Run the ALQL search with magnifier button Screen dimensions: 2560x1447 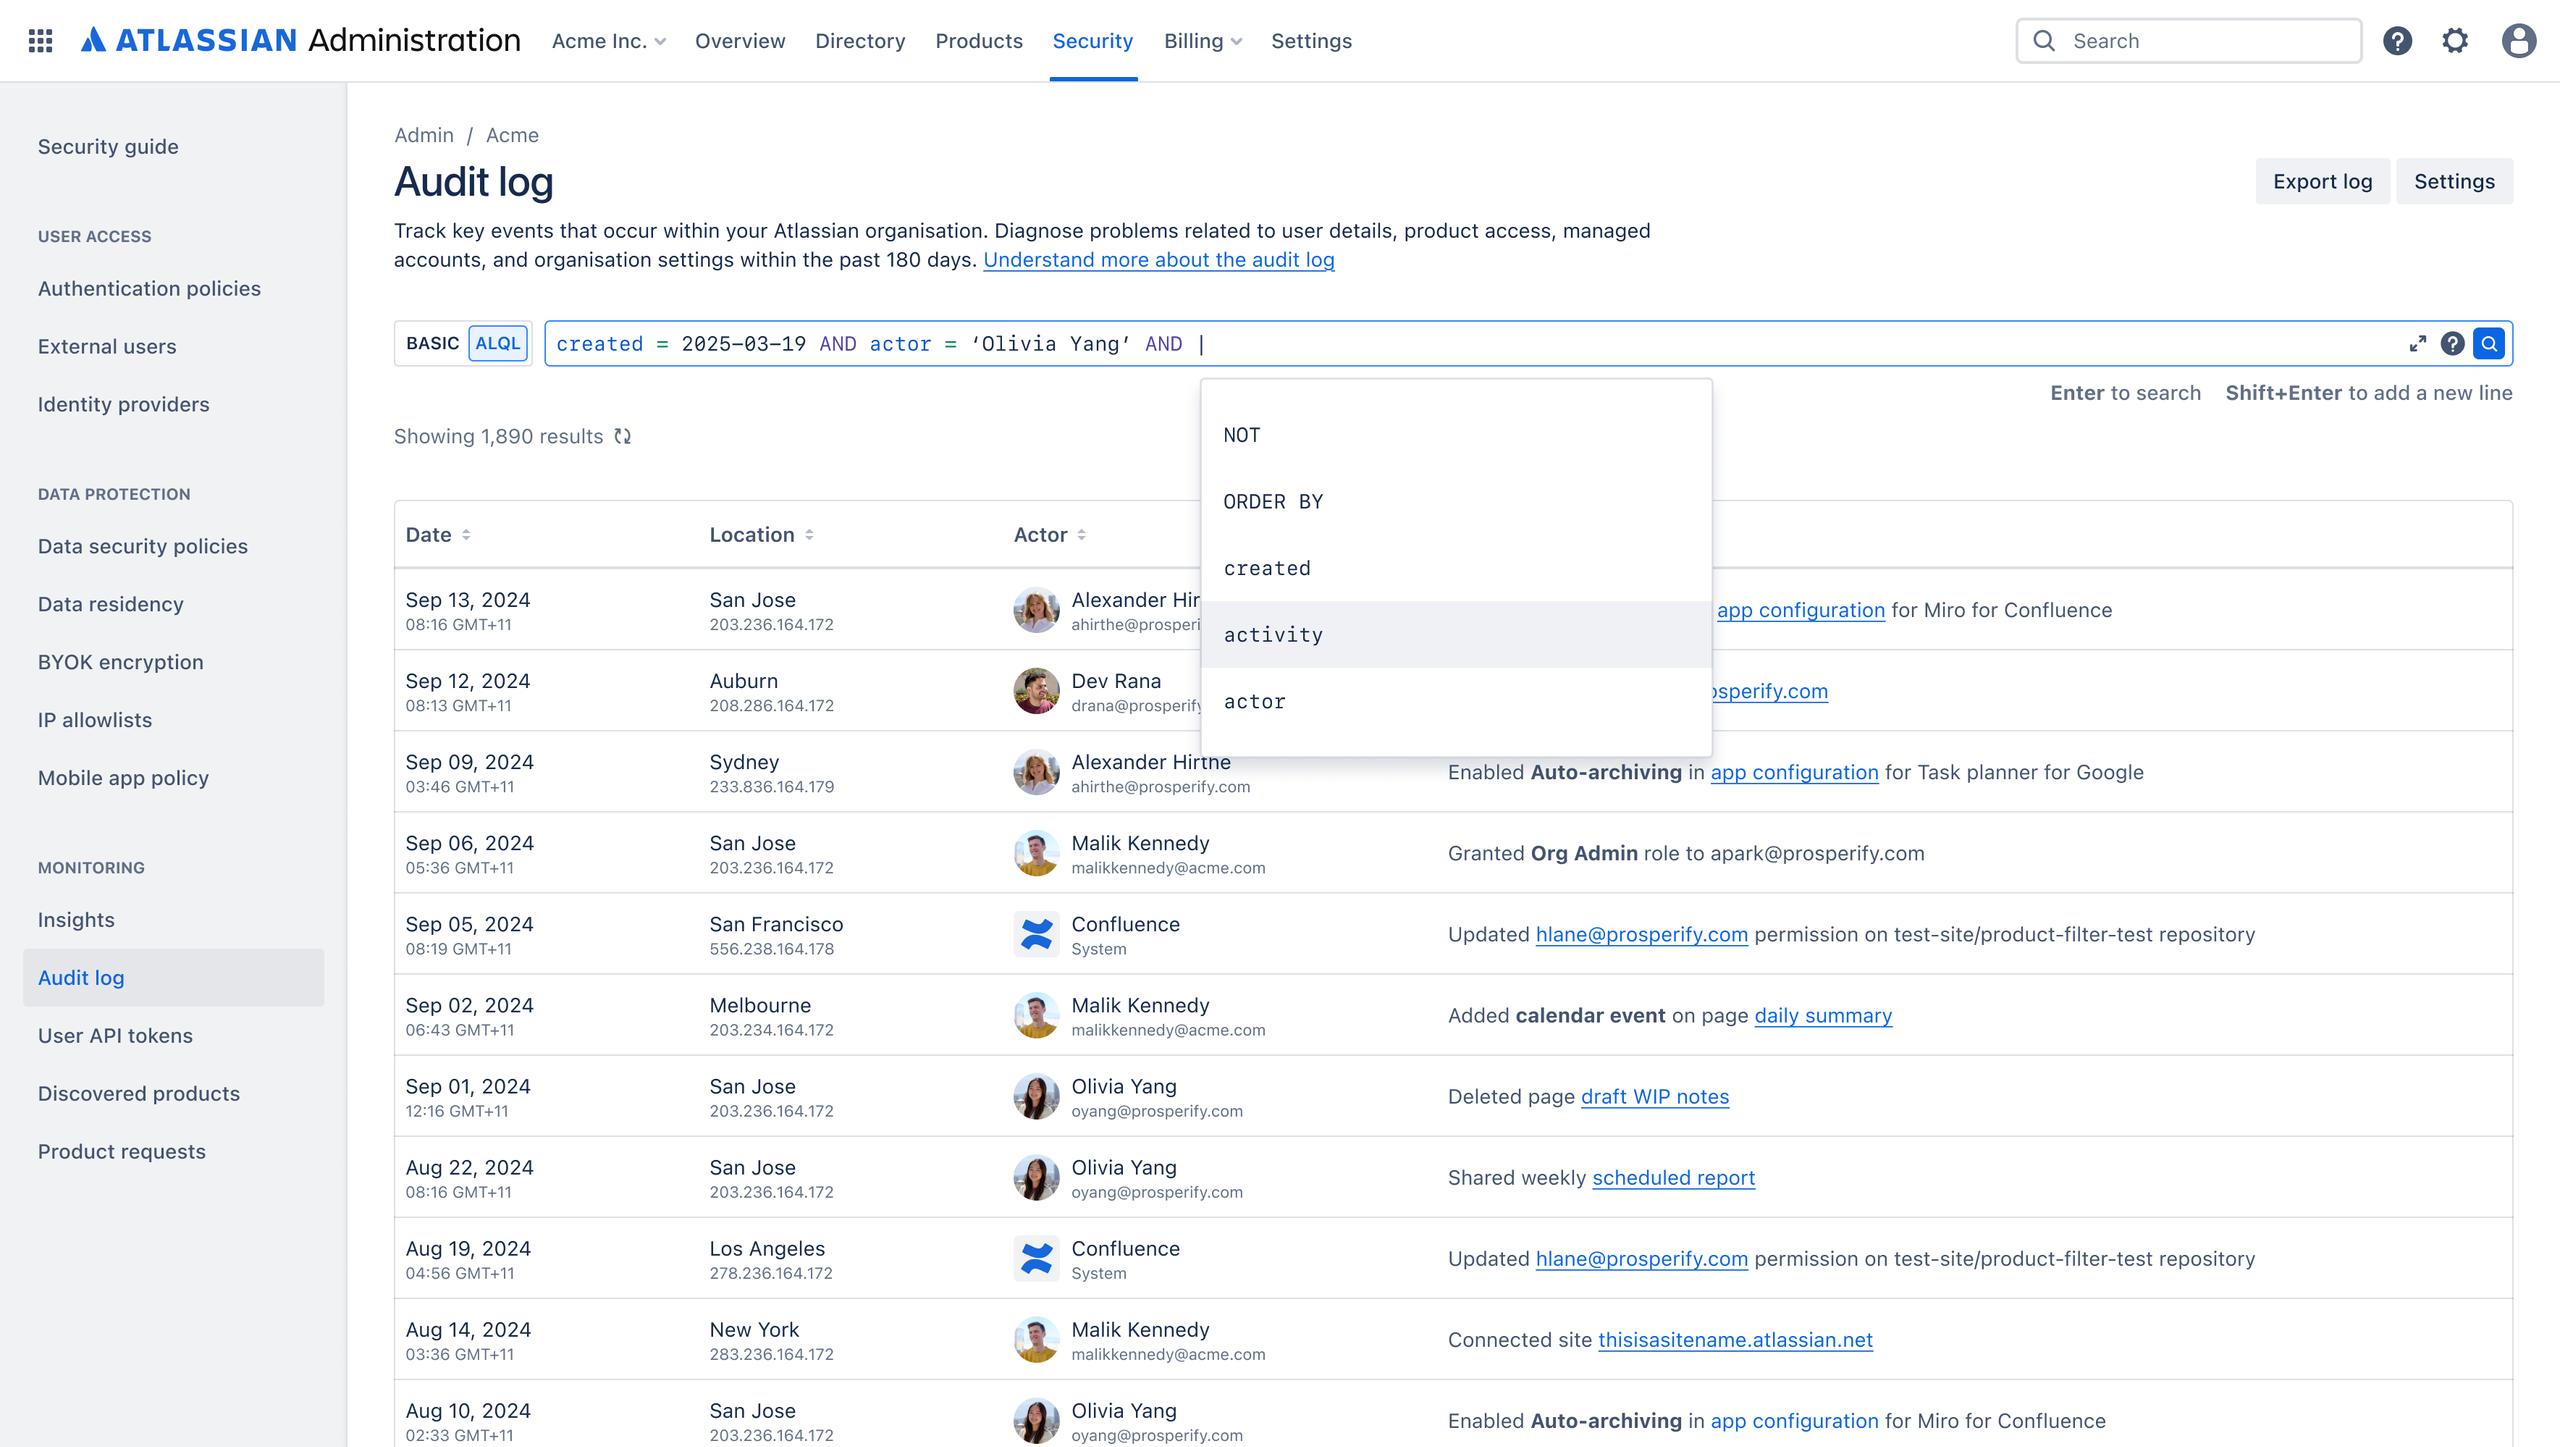(2489, 343)
